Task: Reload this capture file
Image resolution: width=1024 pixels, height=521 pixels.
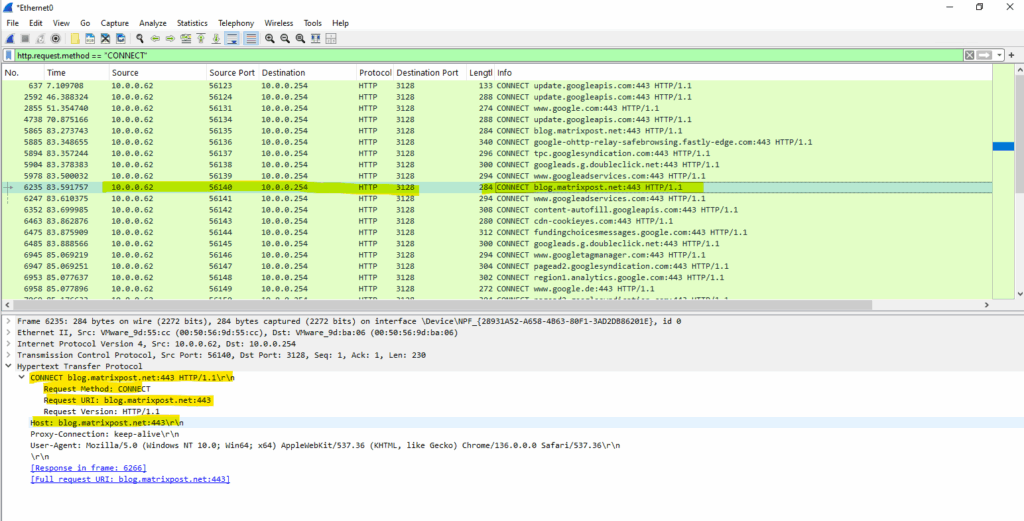Action: [121, 39]
